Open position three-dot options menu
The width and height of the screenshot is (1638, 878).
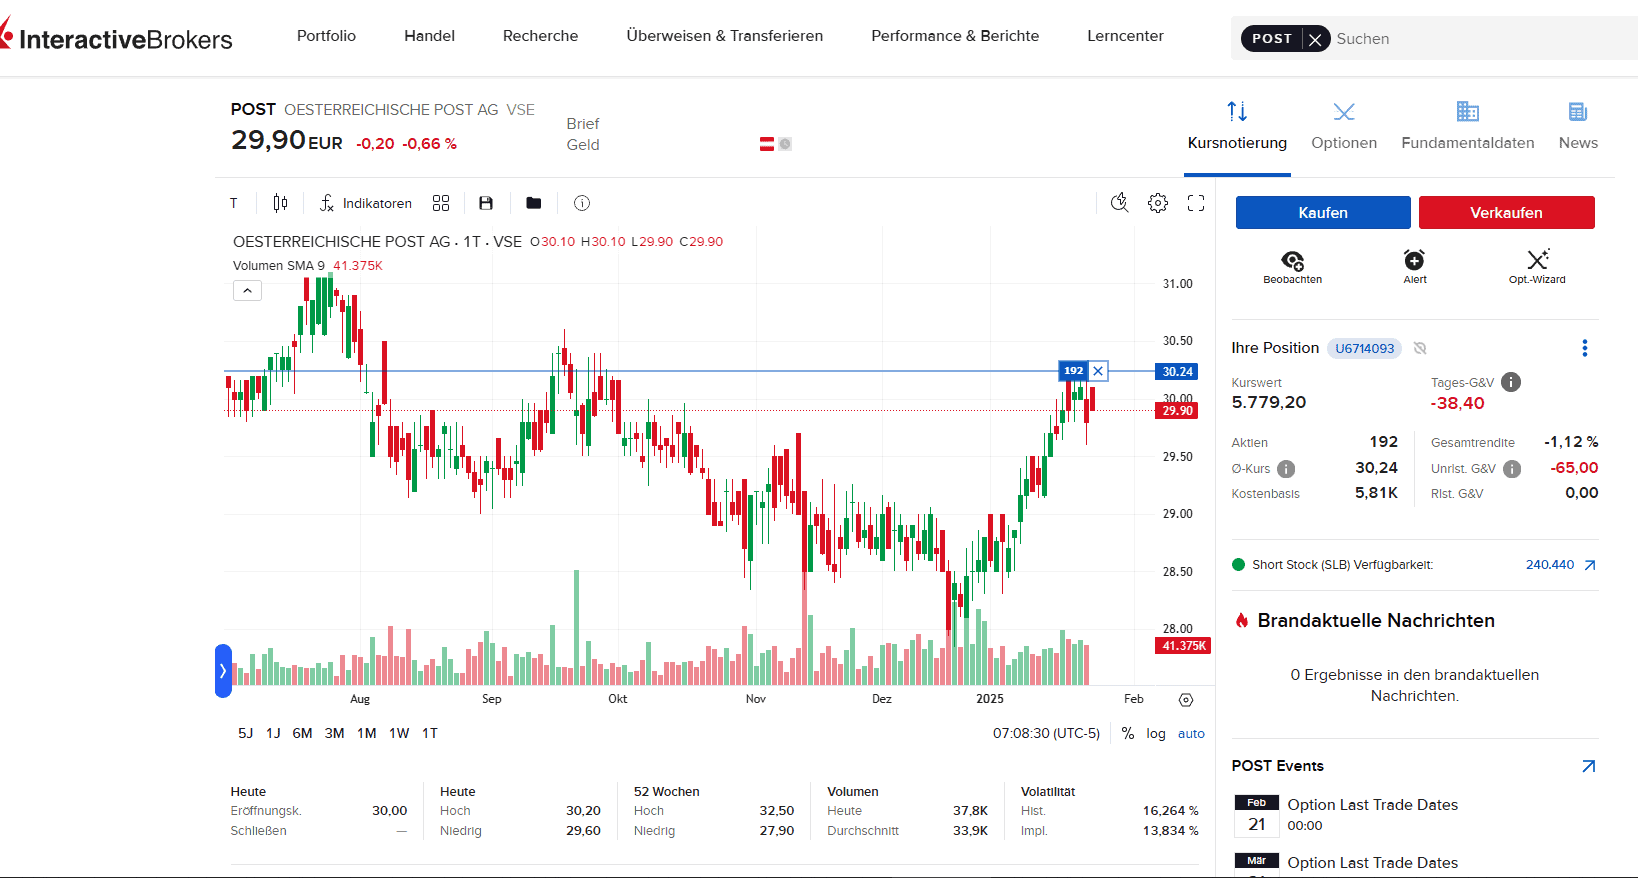pos(1585,348)
